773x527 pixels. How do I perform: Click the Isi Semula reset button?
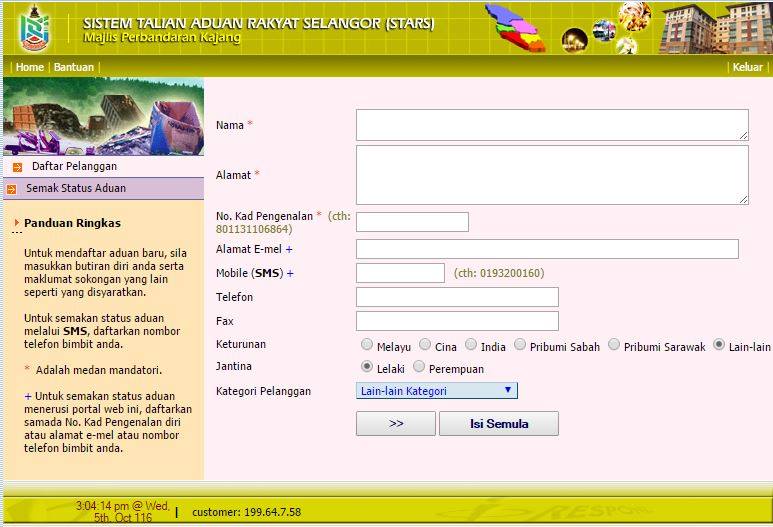tap(499, 423)
